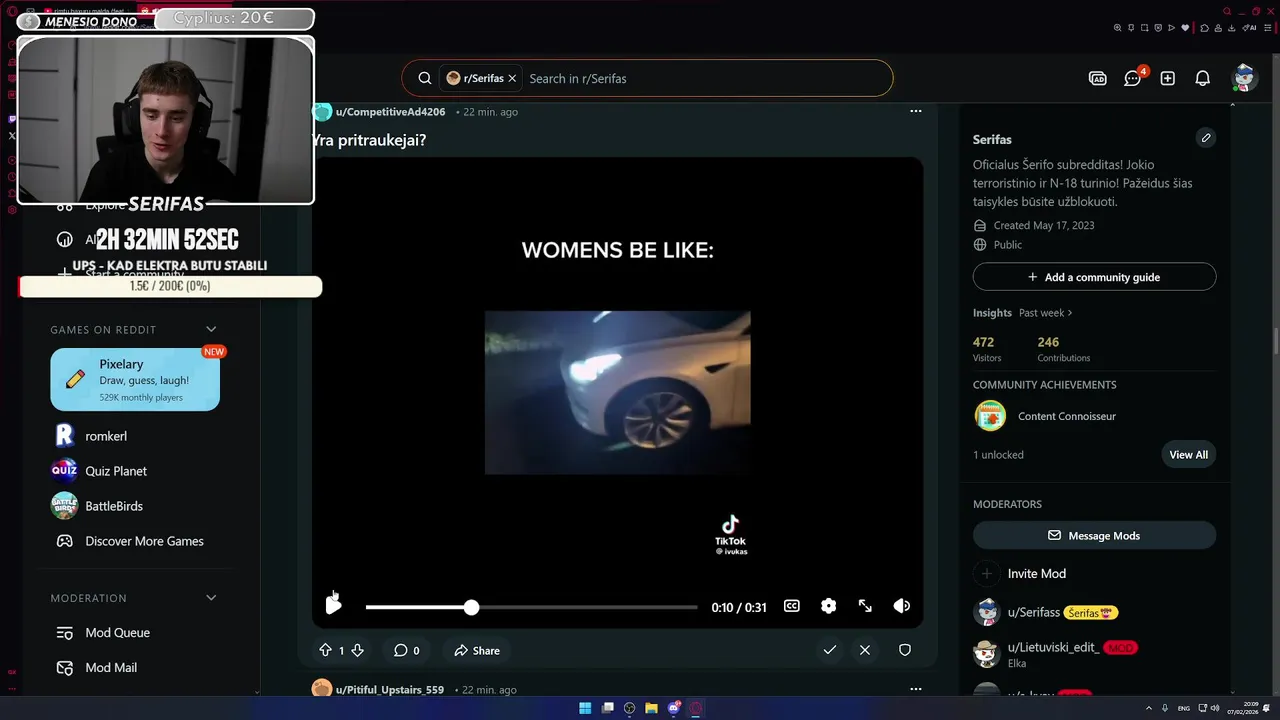1280x720 pixels.
Task: Remove the post with the X mod icon
Action: 865,650
